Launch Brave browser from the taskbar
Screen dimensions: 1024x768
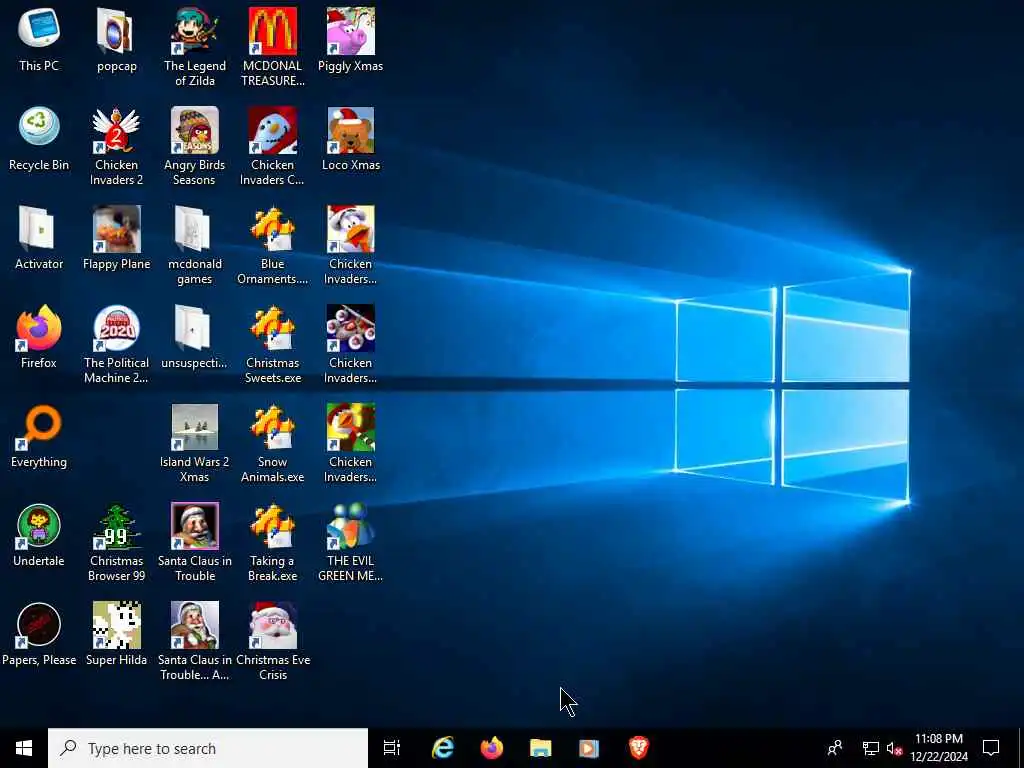(x=638, y=748)
